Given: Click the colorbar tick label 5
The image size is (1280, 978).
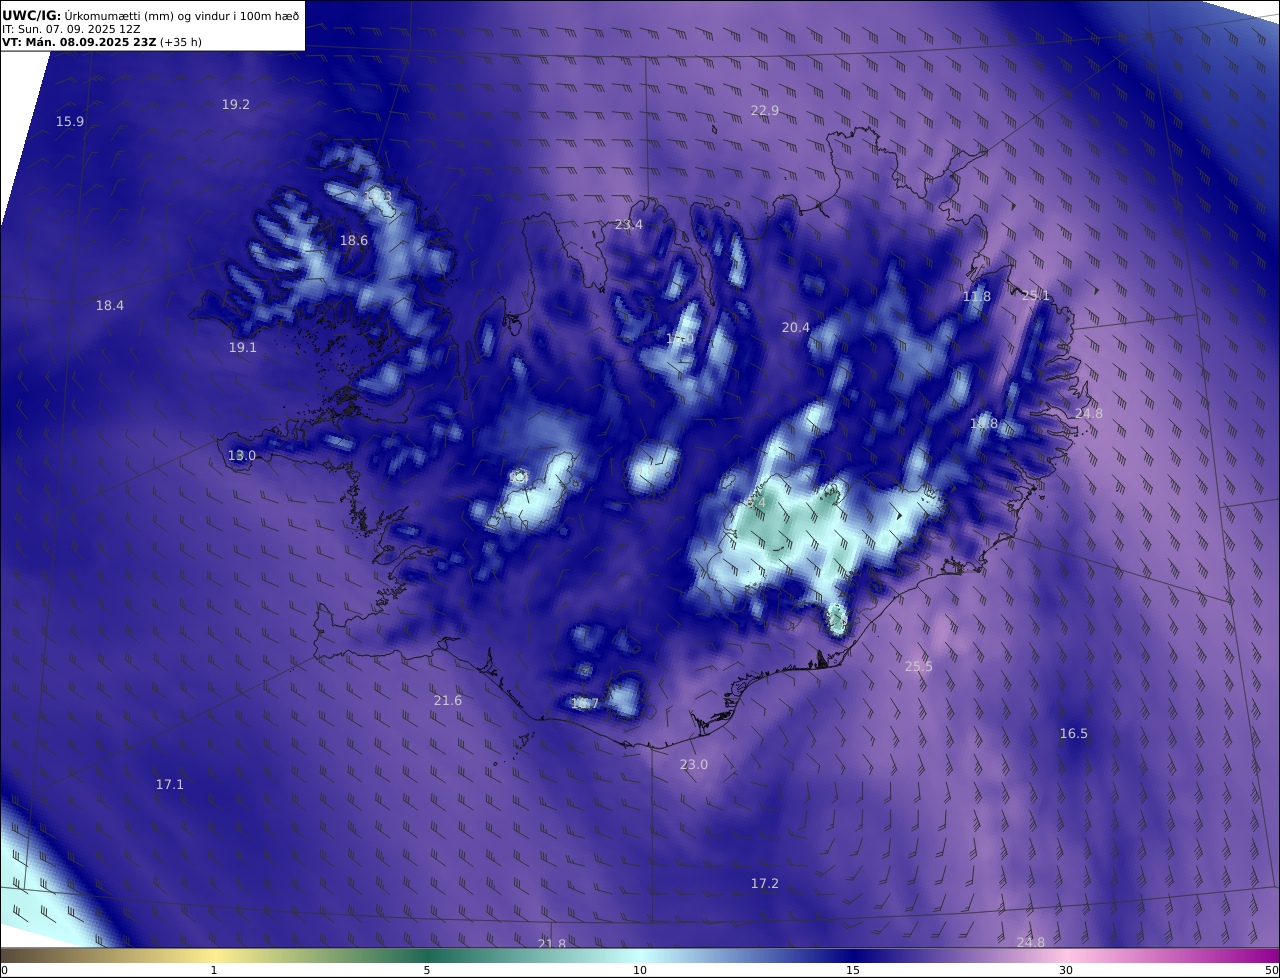Looking at the screenshot, I should (x=427, y=970).
